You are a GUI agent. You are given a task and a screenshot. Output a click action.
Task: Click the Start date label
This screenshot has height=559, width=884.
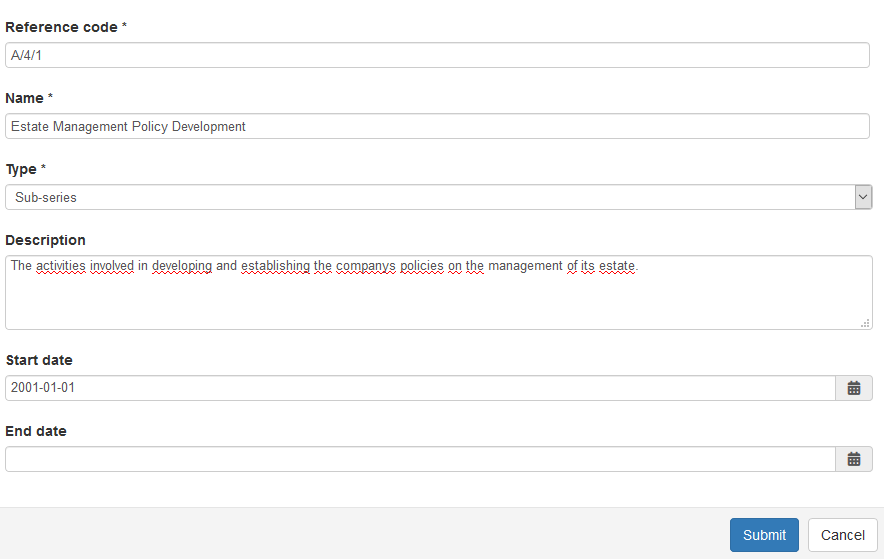39,360
